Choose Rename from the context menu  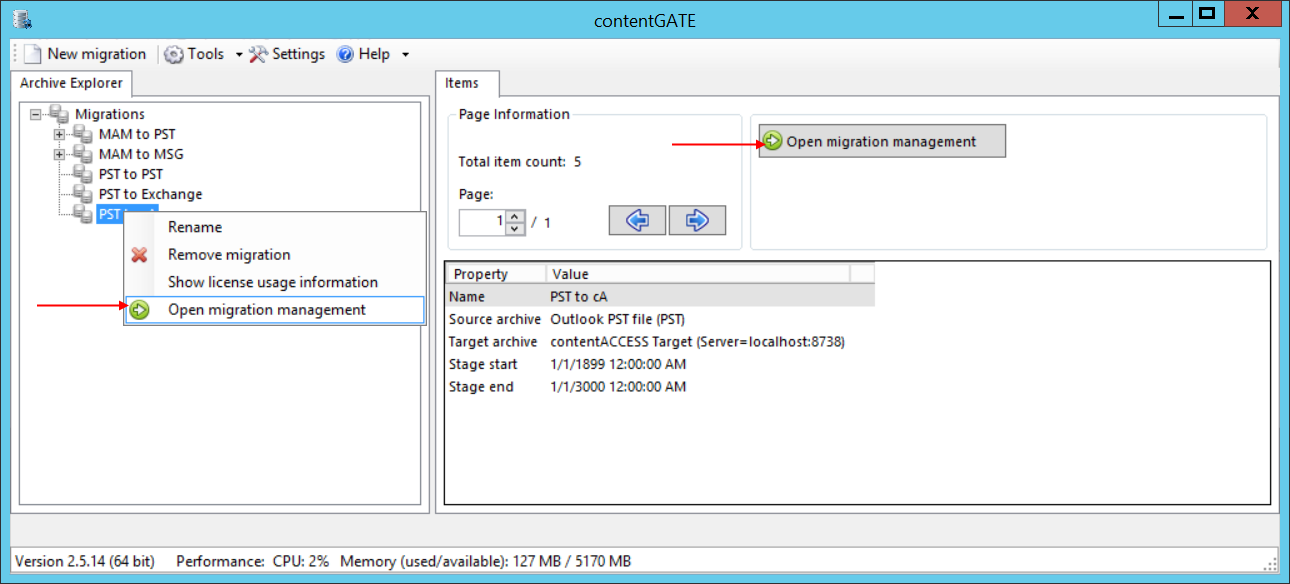coord(195,227)
